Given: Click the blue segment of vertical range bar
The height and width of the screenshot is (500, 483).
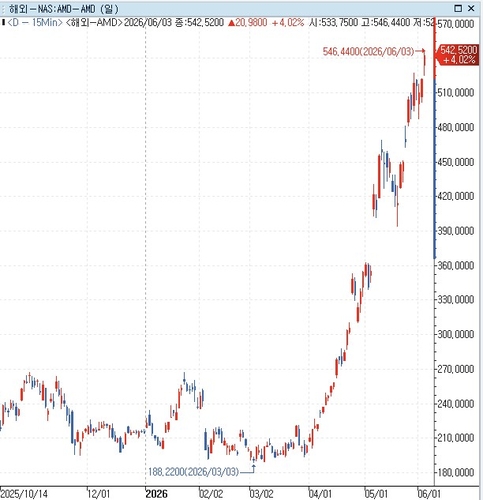Looking at the screenshot, I should [x=435, y=168].
